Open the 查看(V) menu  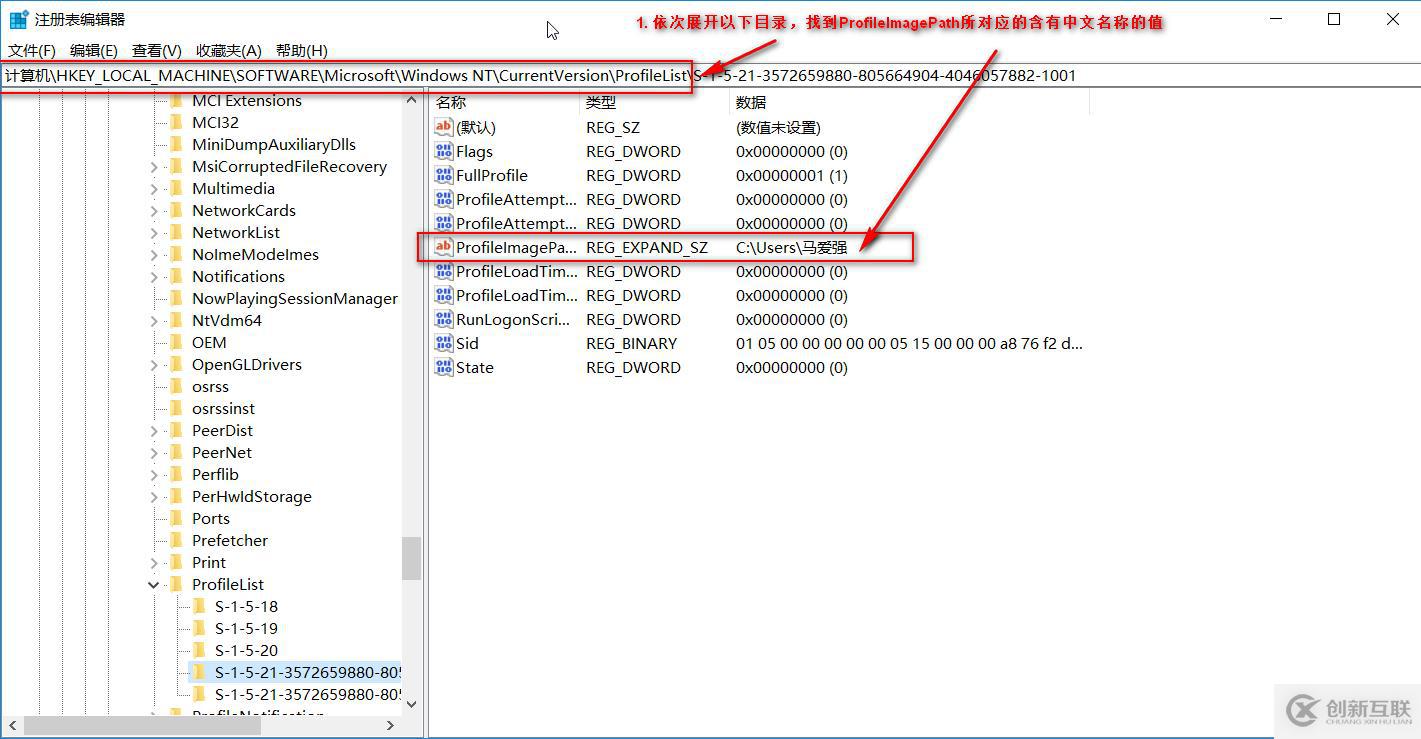click(x=157, y=50)
